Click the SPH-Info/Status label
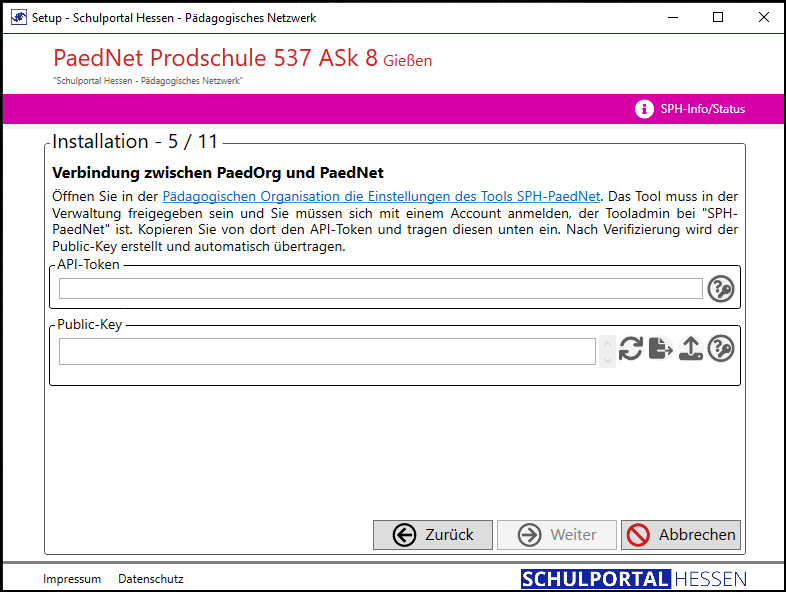The image size is (786, 592). click(702, 109)
